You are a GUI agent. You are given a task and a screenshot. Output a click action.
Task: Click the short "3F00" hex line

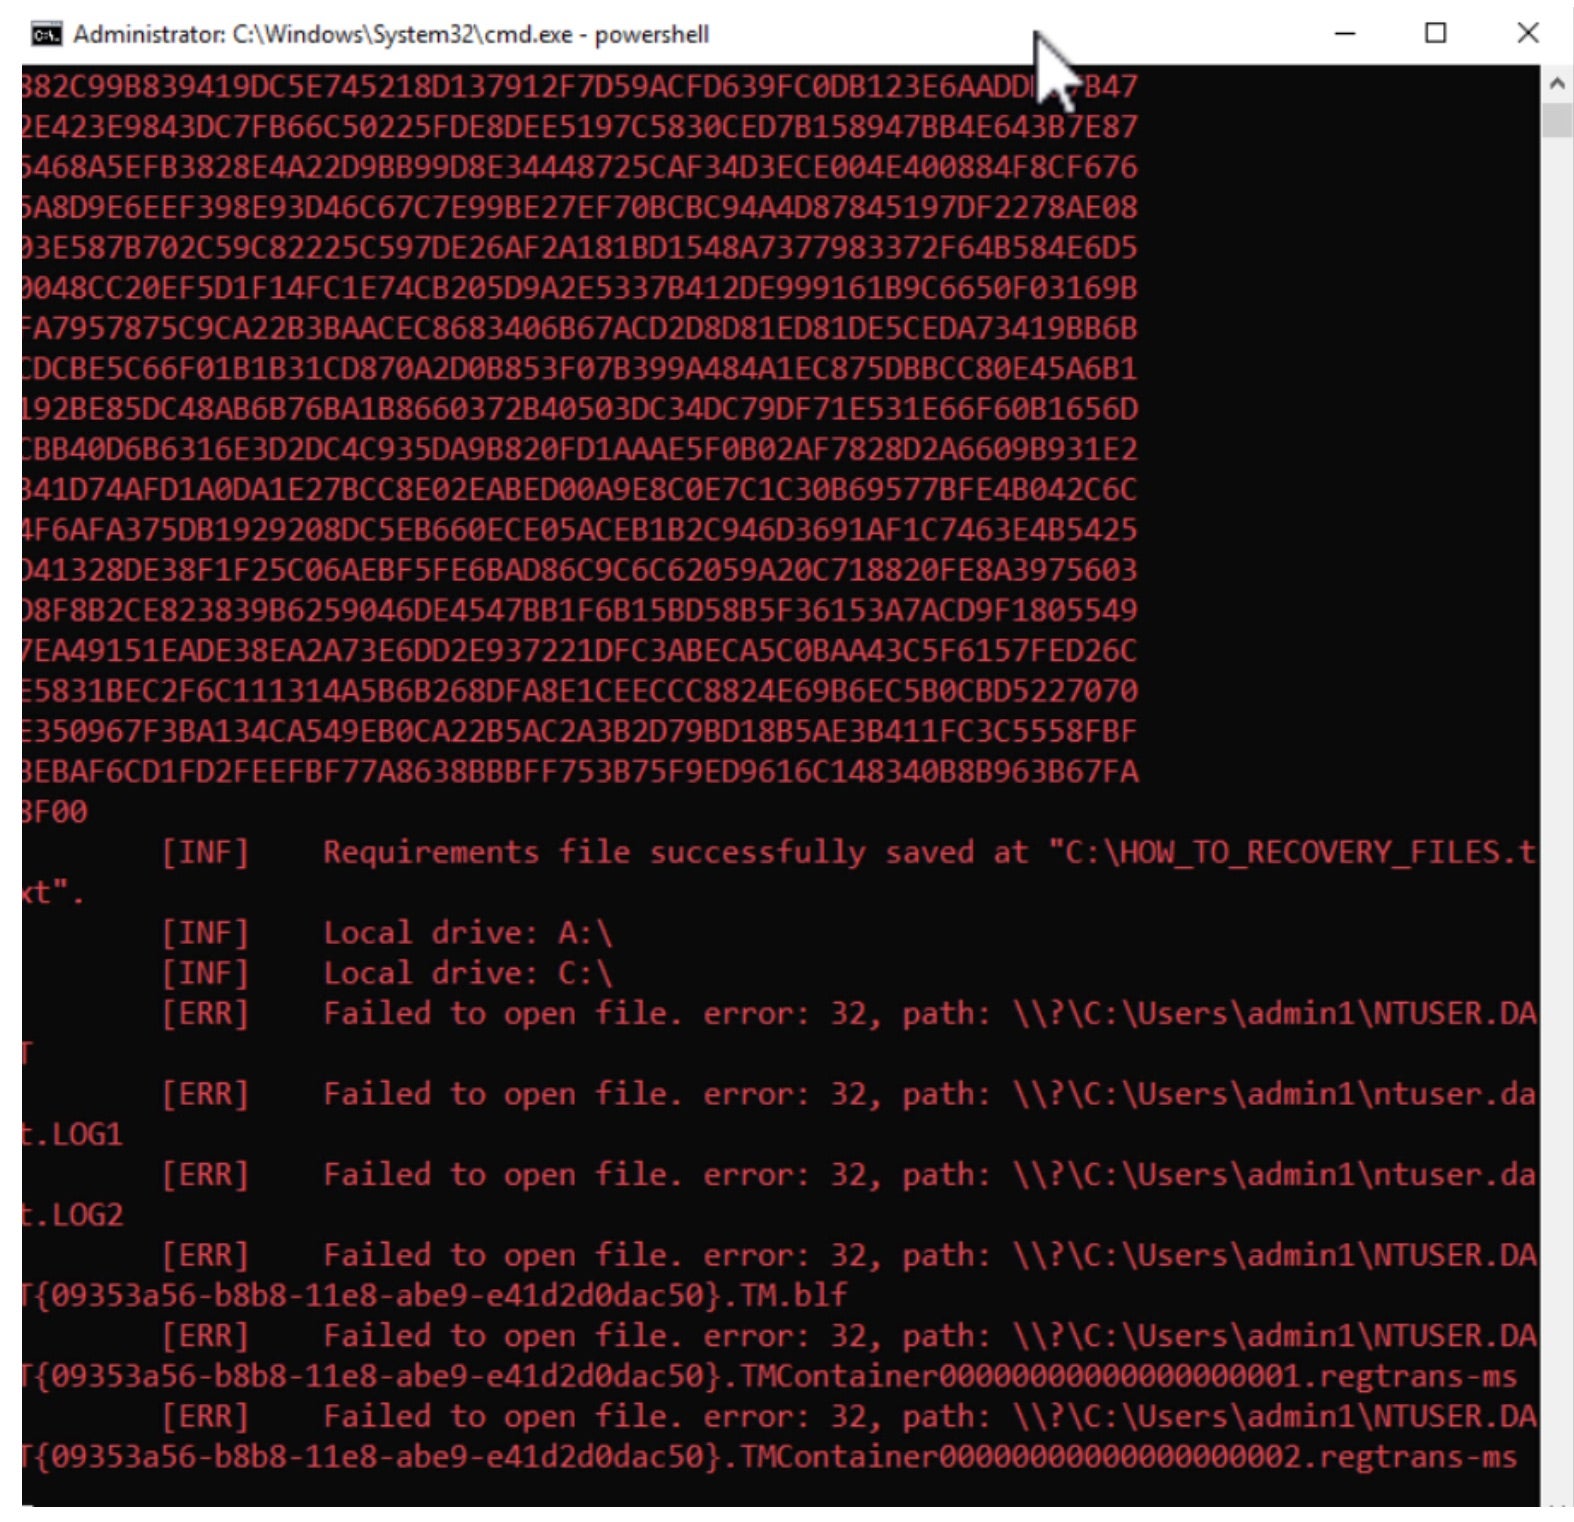(x=55, y=812)
